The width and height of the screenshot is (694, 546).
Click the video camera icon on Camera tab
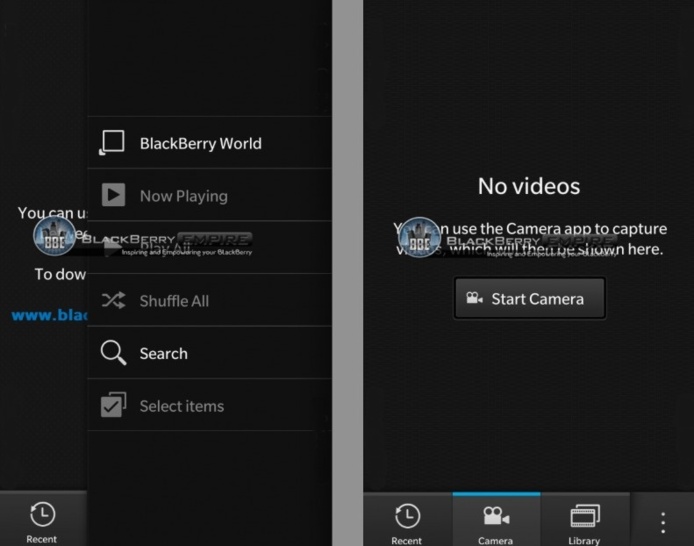pos(496,516)
